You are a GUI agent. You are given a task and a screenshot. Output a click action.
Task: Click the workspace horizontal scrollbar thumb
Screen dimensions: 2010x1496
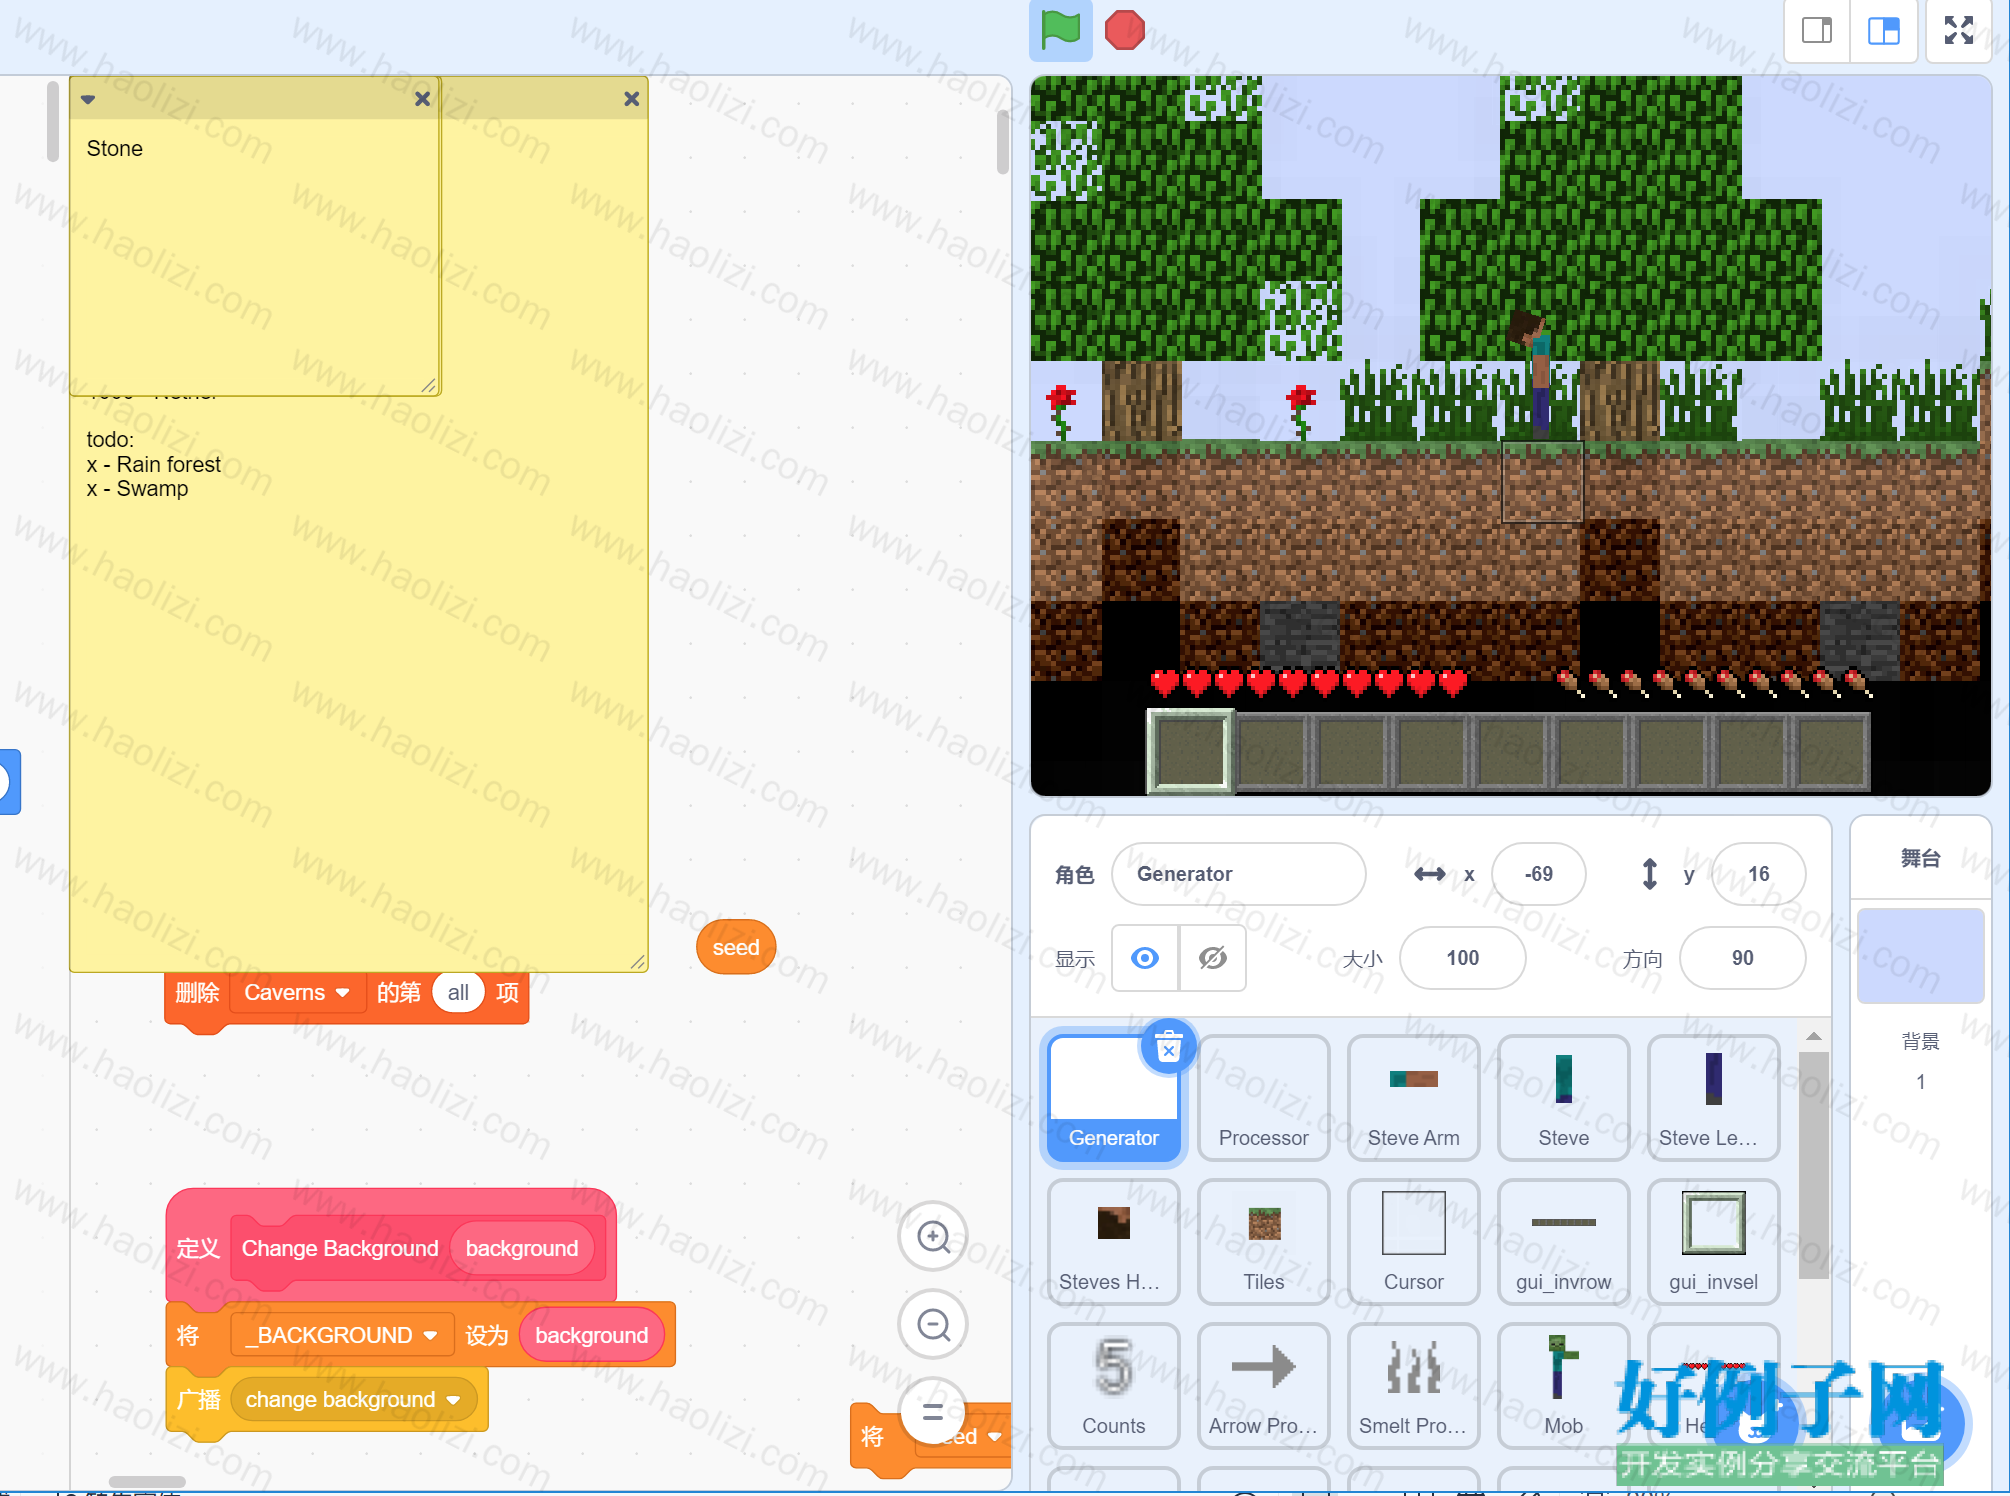tap(147, 1481)
